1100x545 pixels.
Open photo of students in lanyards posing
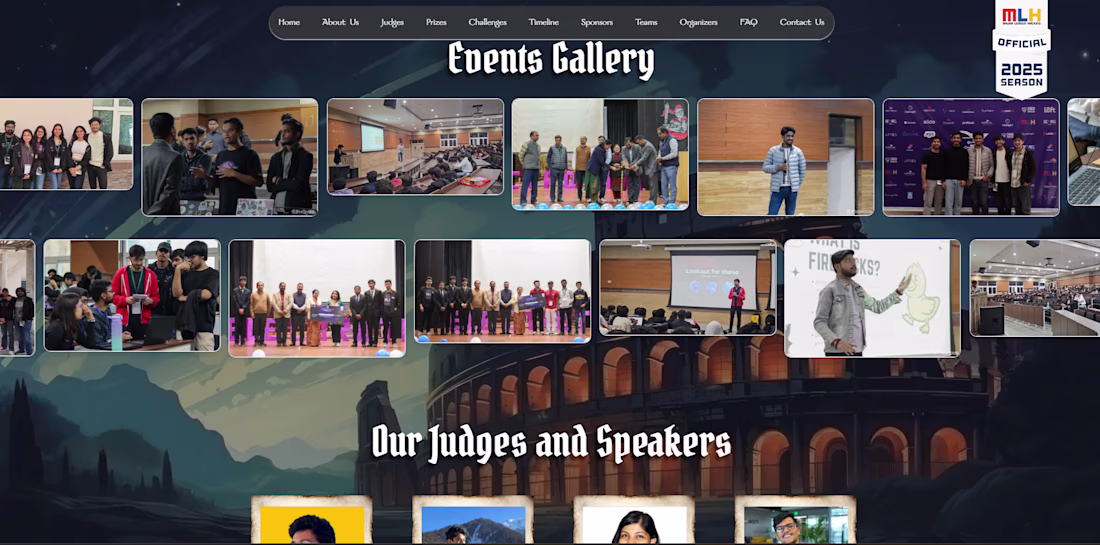coord(66,144)
